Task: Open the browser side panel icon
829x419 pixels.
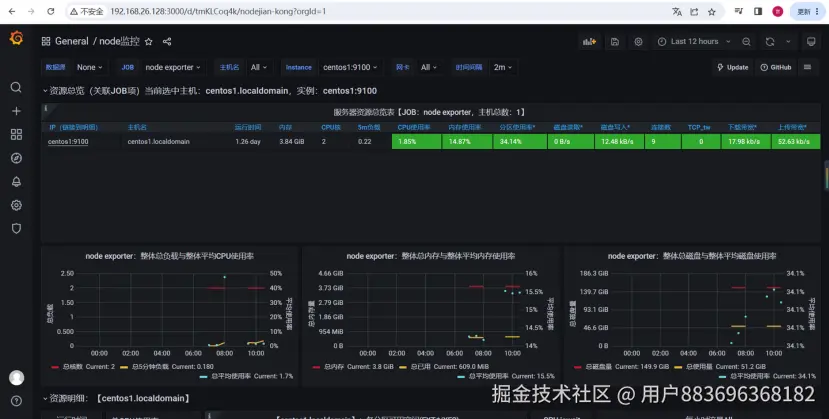Action: pos(758,11)
